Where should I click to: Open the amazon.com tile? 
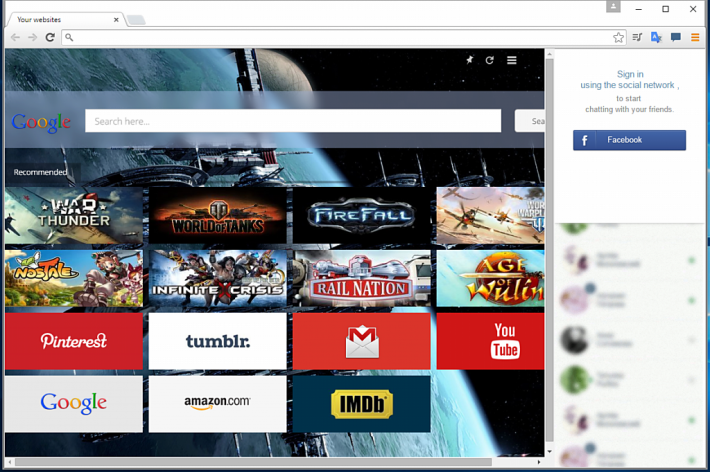point(218,404)
